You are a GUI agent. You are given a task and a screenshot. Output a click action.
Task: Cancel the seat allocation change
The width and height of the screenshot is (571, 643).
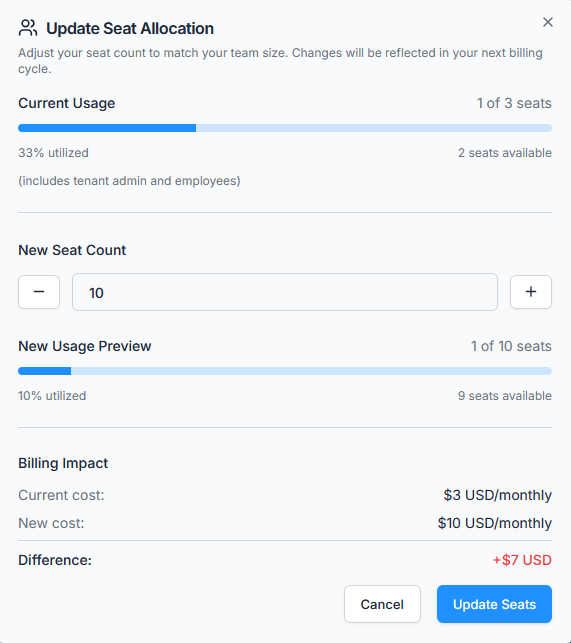(382, 604)
